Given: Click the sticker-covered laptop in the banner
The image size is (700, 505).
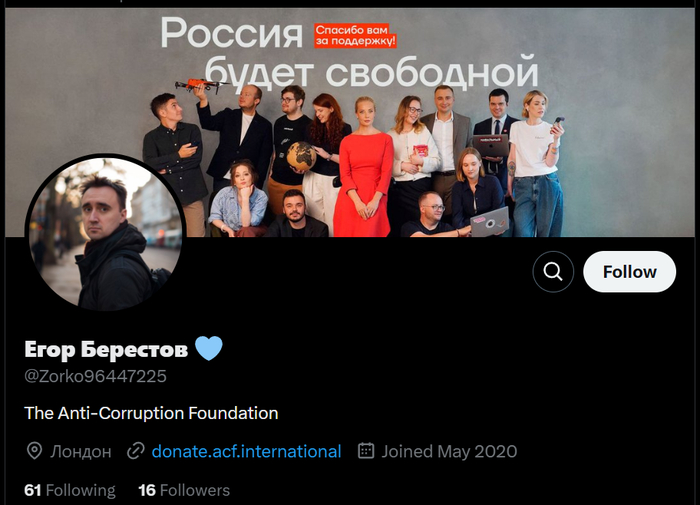Looking at the screenshot, I should 490,222.
